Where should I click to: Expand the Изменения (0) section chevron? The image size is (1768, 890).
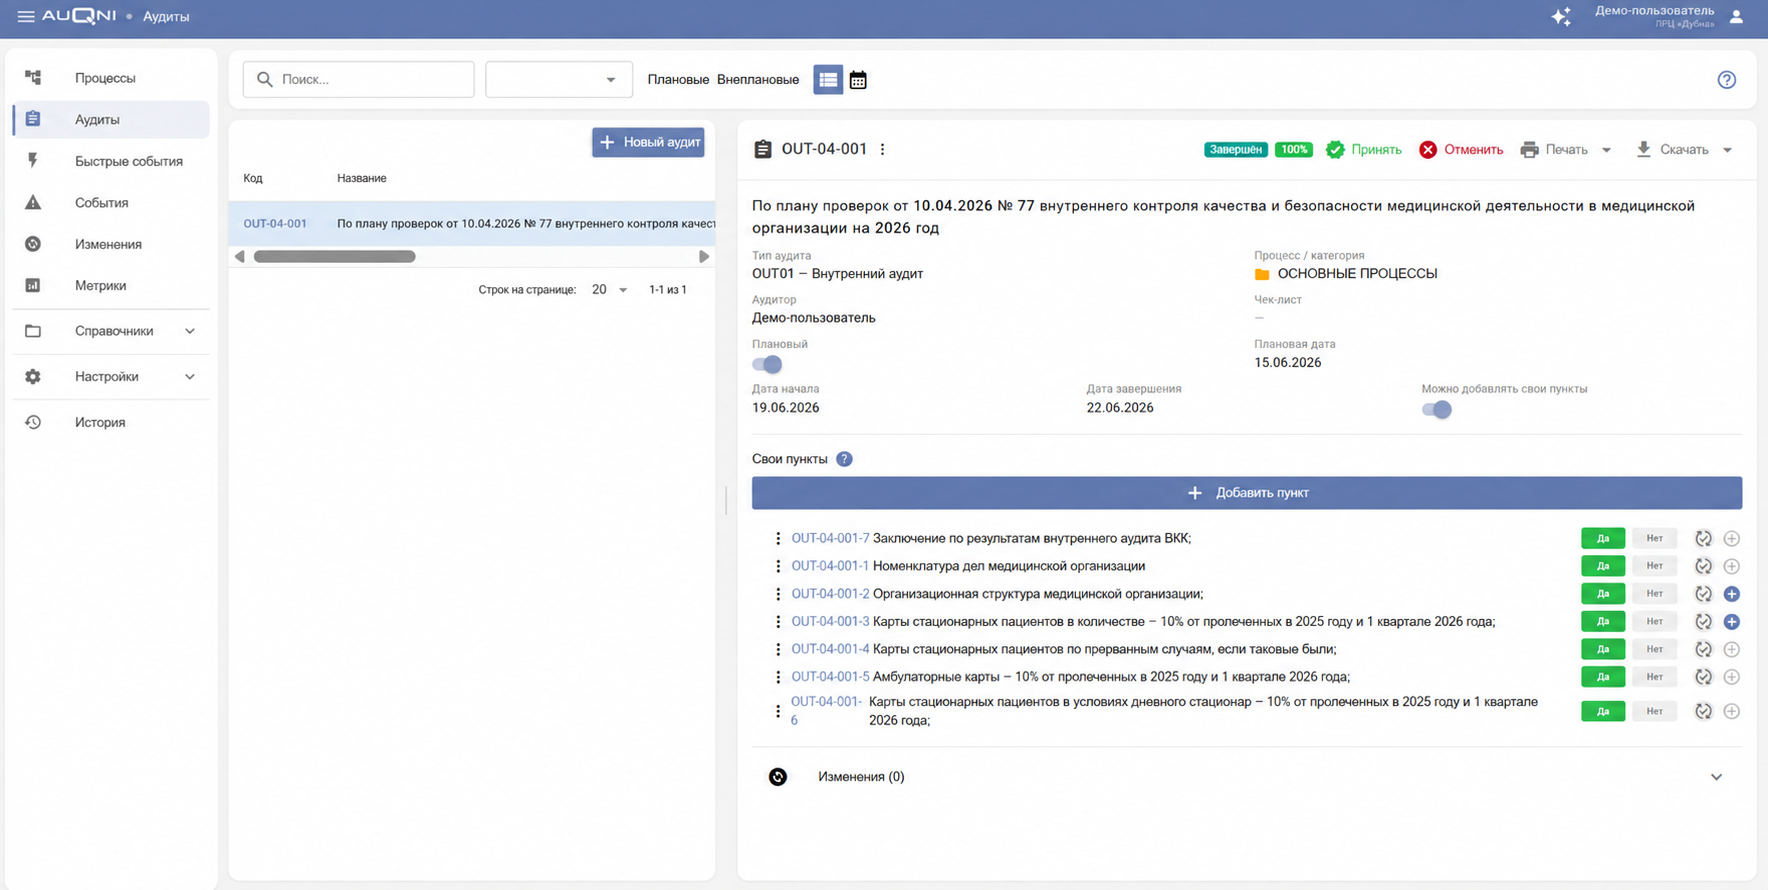point(1716,777)
